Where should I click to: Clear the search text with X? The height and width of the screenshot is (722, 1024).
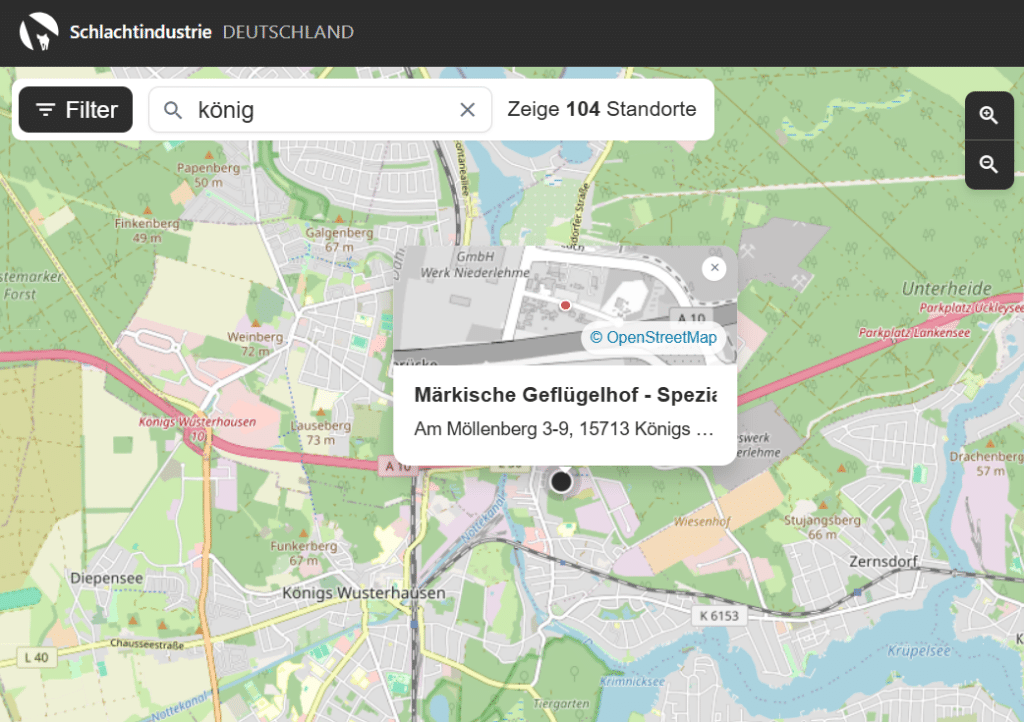pyautogui.click(x=468, y=110)
